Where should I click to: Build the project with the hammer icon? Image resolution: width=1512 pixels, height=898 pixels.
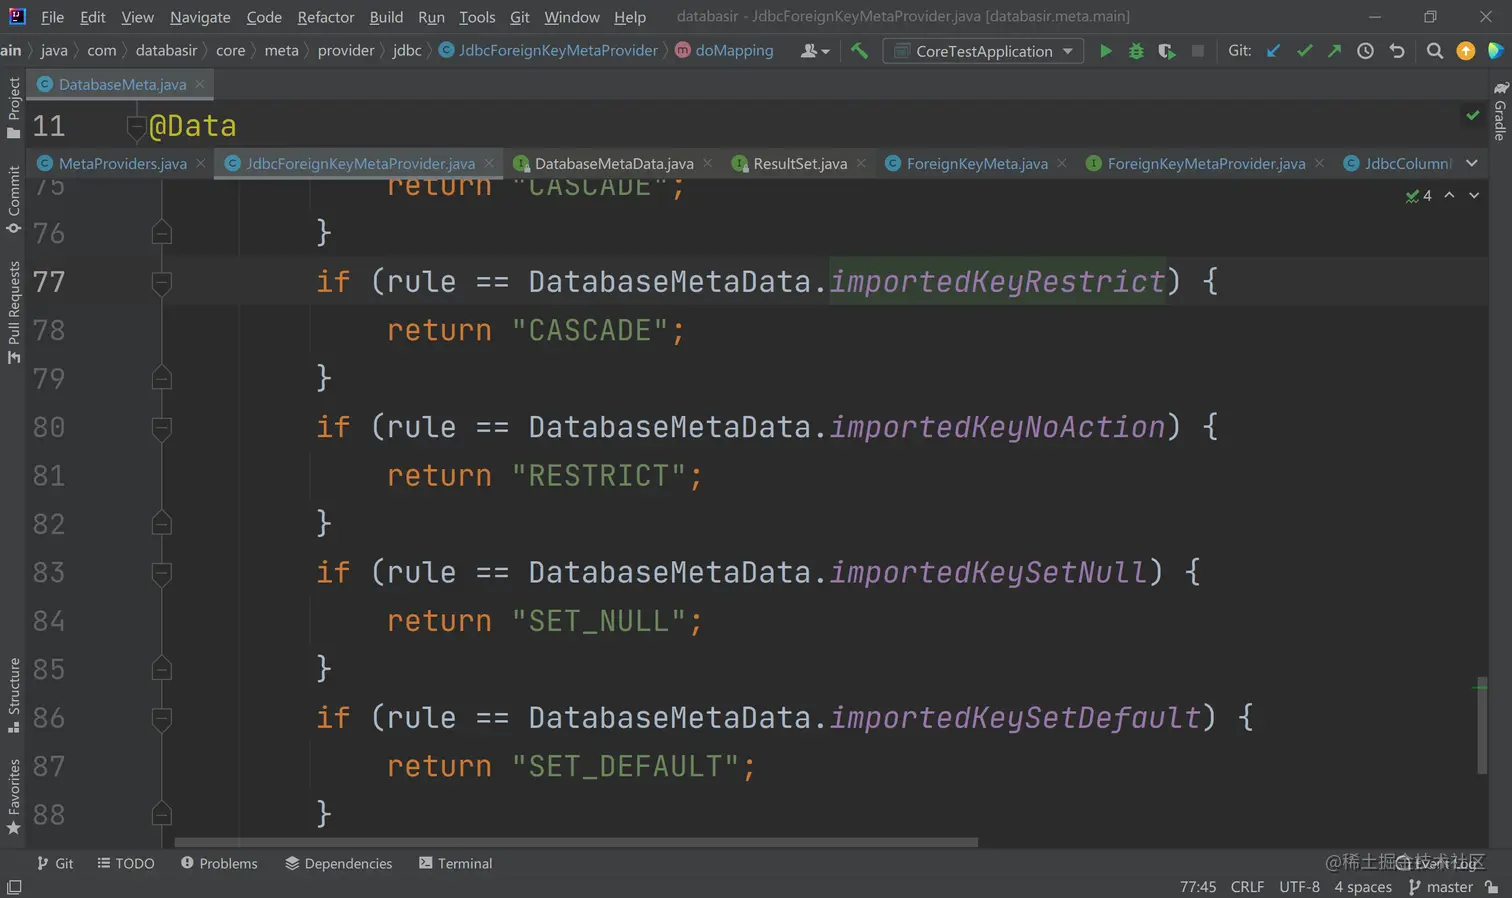[x=859, y=51]
